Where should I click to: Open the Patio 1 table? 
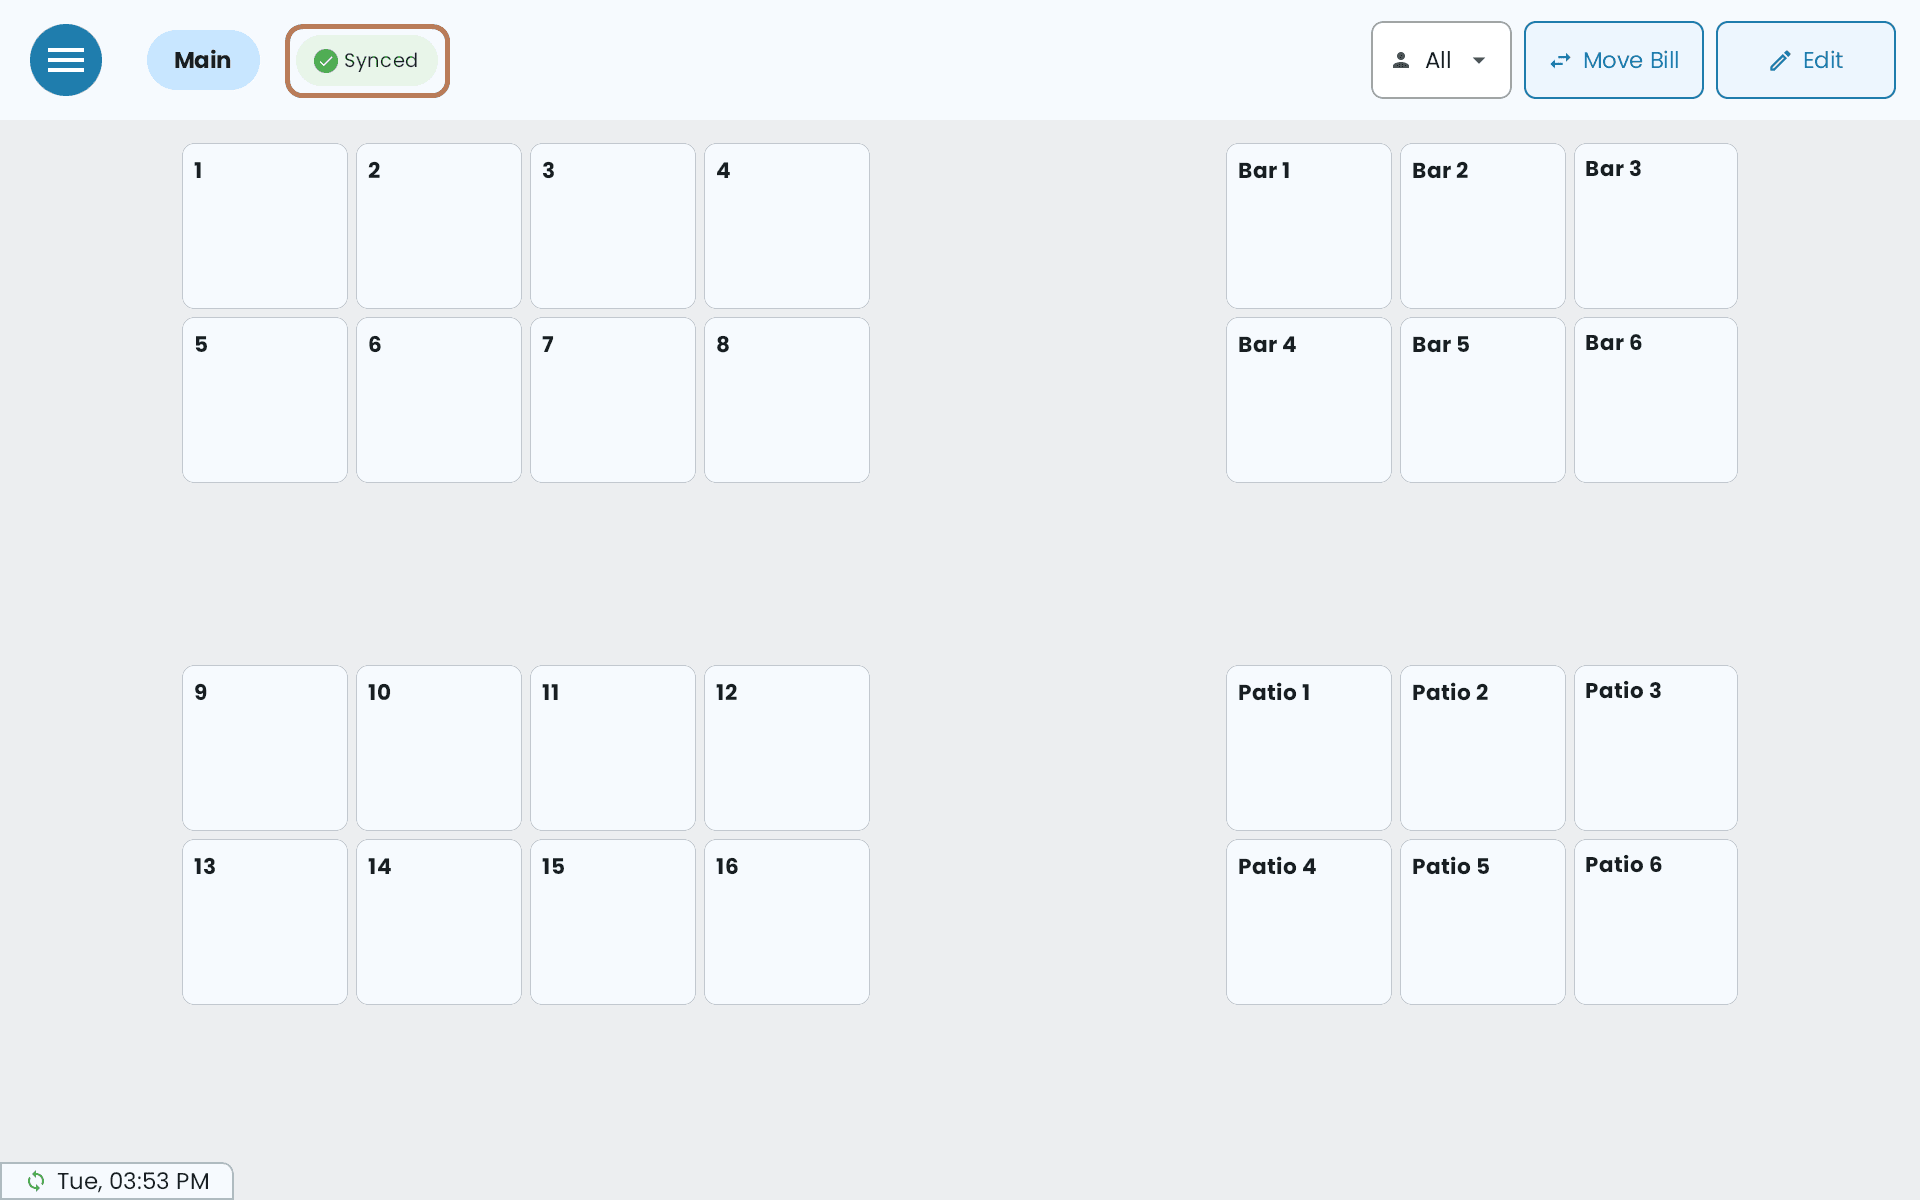point(1309,748)
